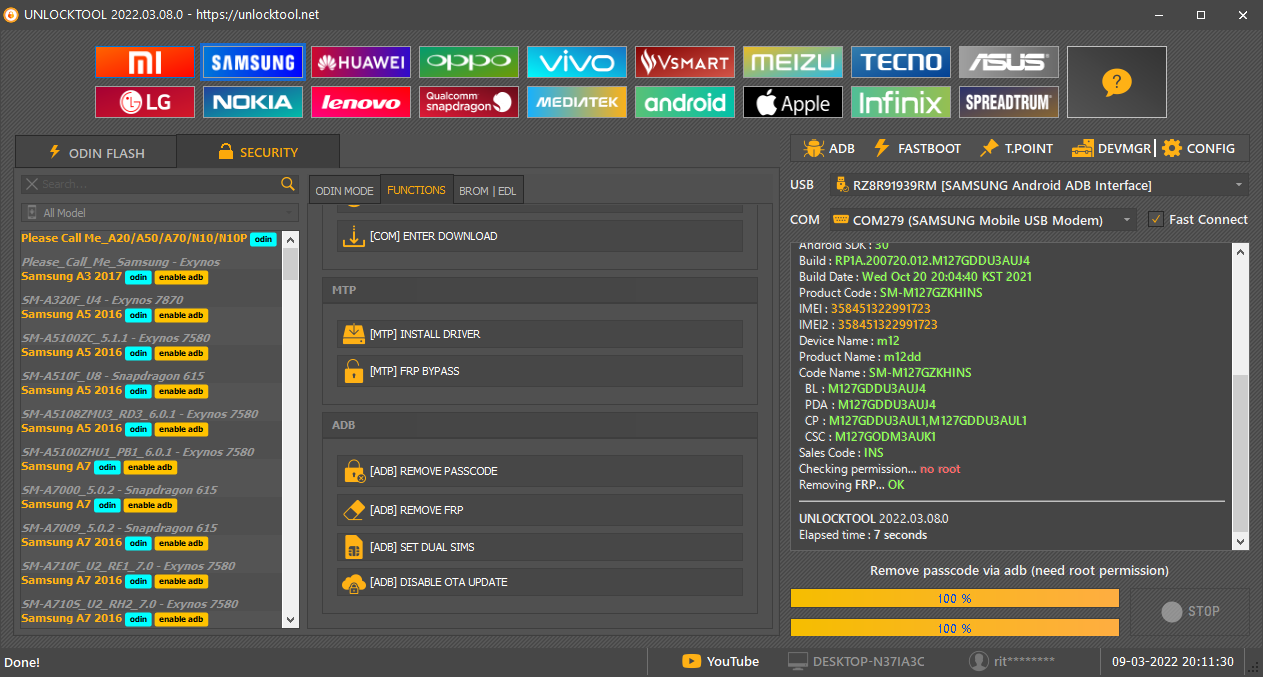Click [ADB] DISABLE OTA UPDATE button
Screen dimensions: 1263x677
pos(539,582)
